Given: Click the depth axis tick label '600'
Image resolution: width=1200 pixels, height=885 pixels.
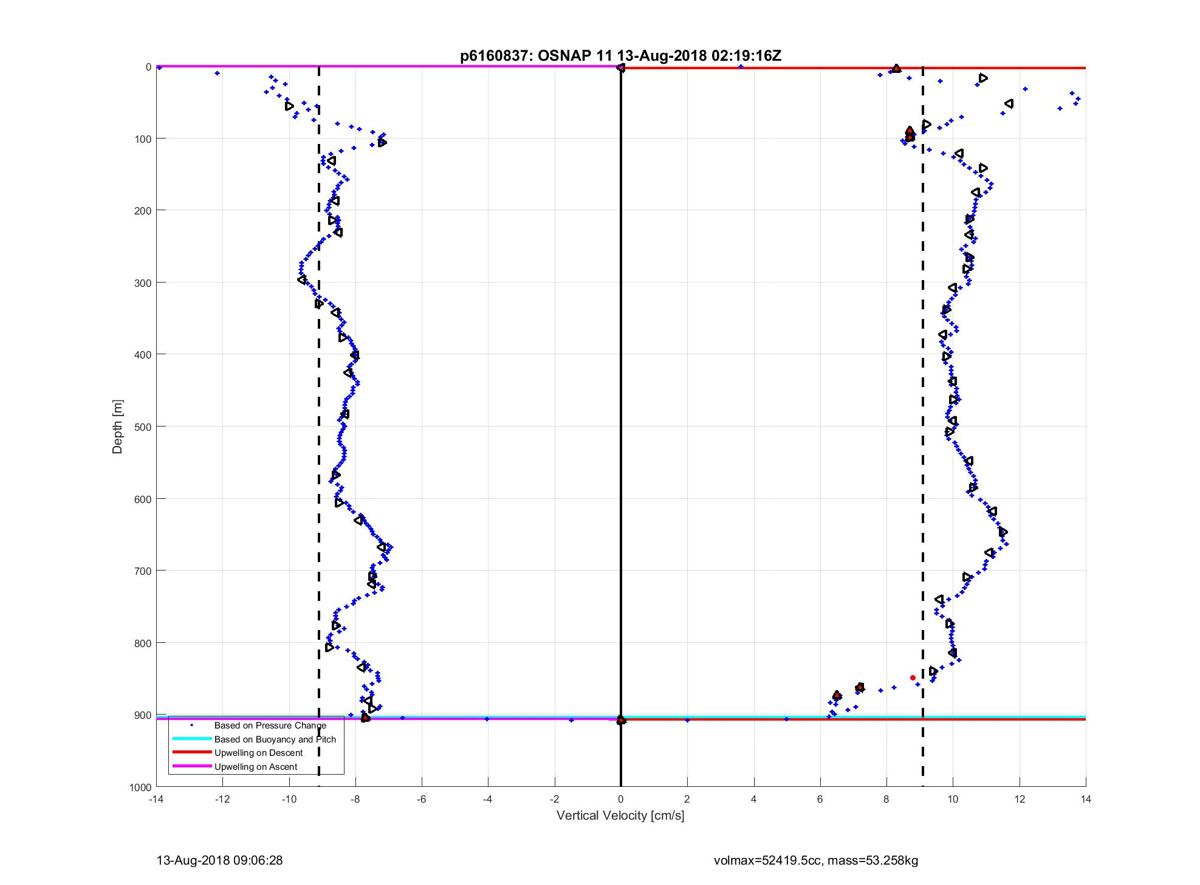Looking at the screenshot, I should [141, 499].
